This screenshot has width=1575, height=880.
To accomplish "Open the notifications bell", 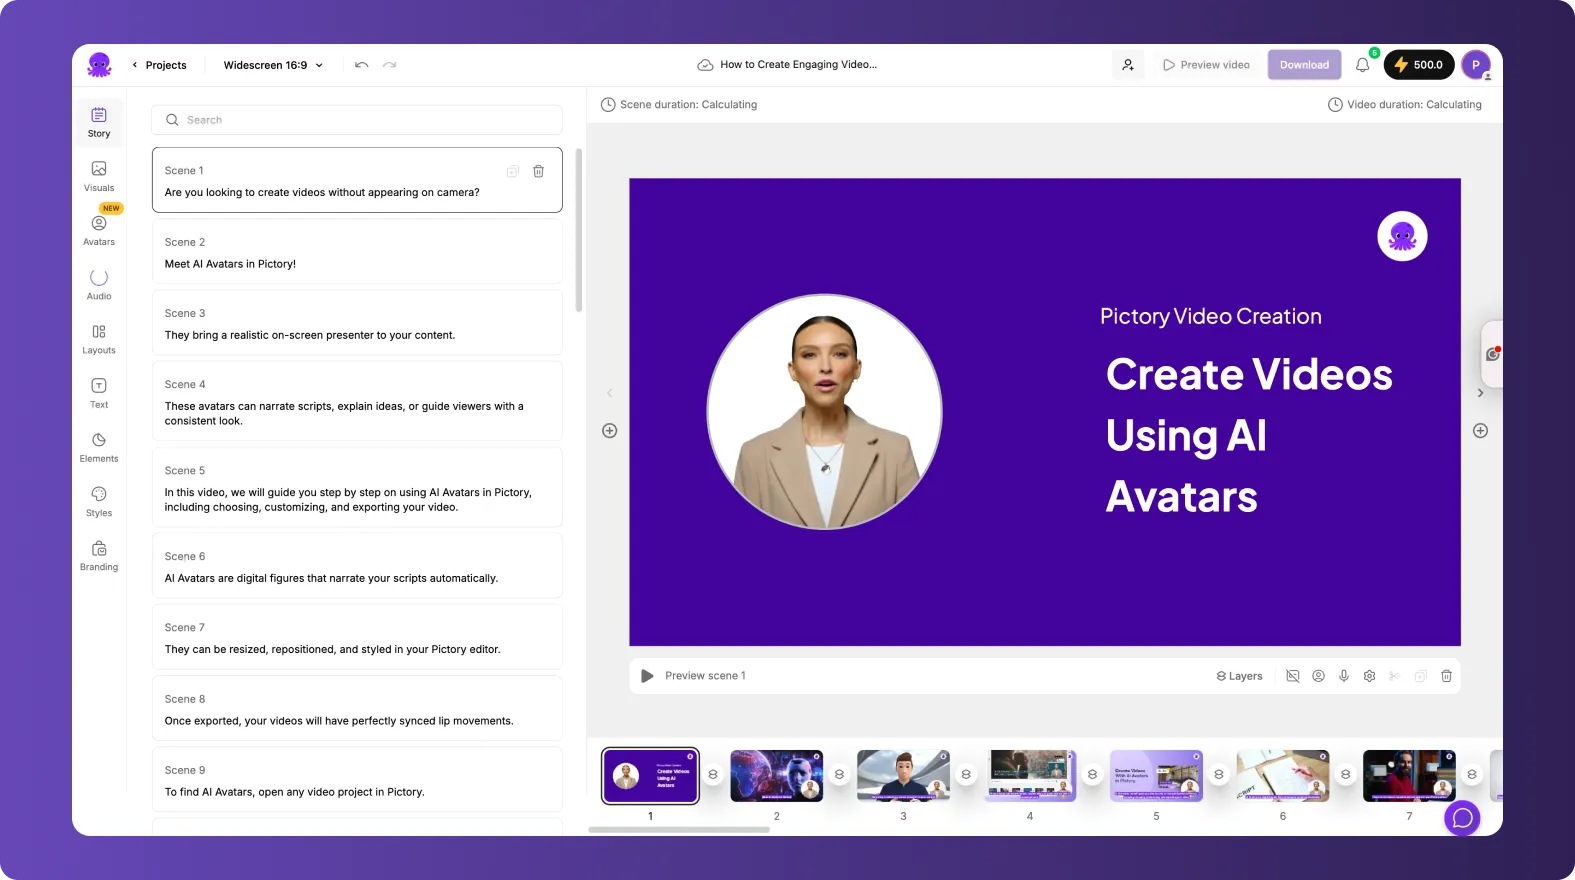I will click(1362, 65).
